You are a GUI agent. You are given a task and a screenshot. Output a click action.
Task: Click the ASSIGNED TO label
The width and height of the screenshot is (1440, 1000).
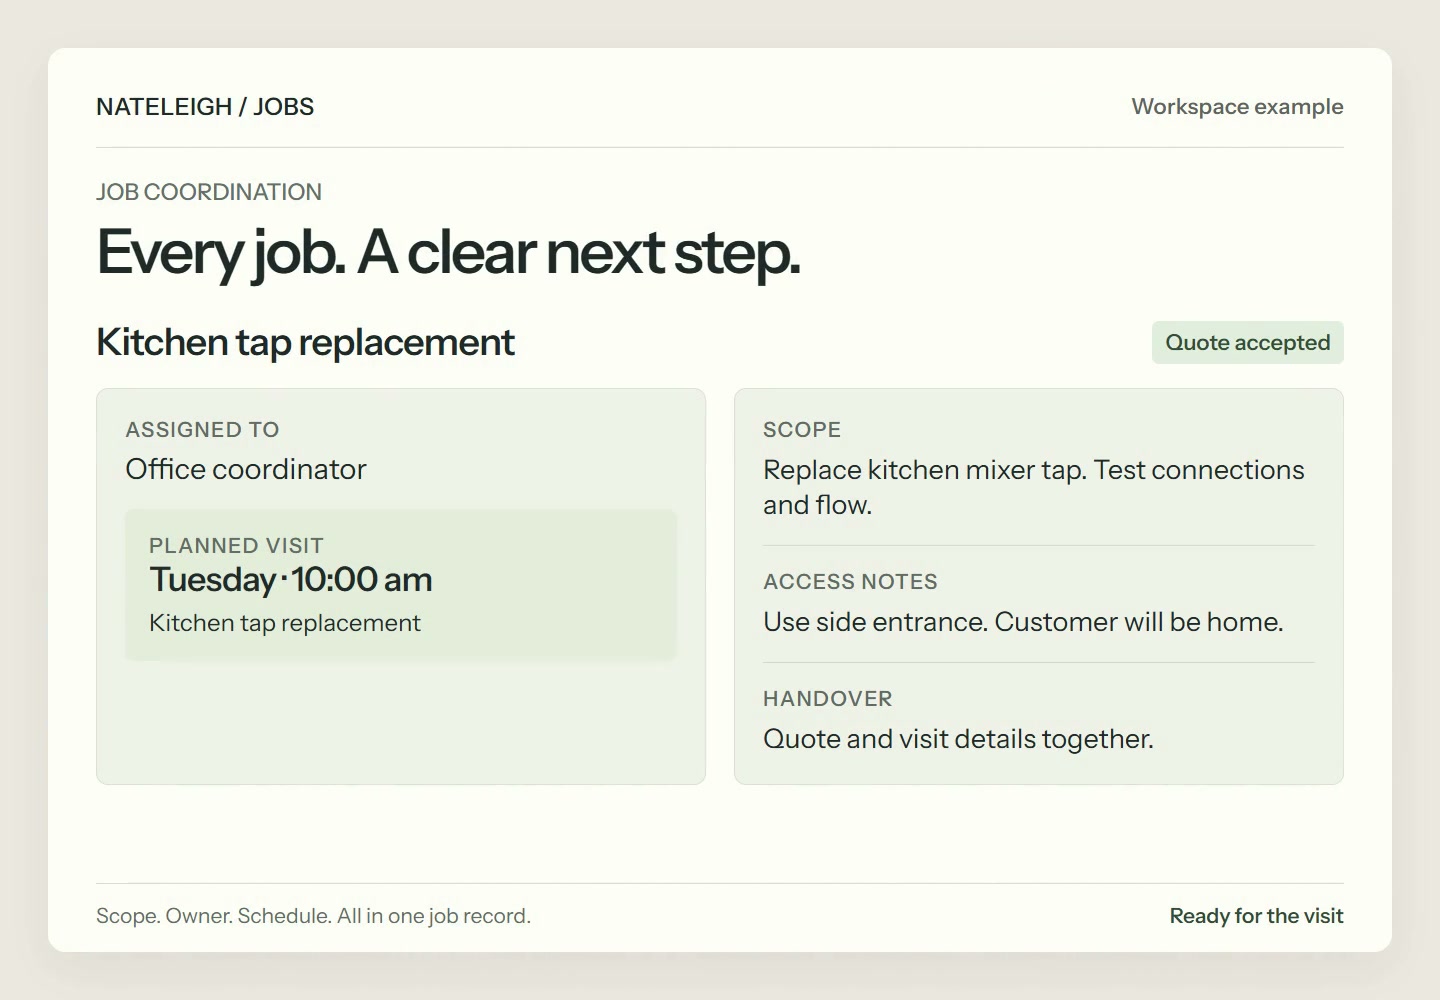(202, 430)
